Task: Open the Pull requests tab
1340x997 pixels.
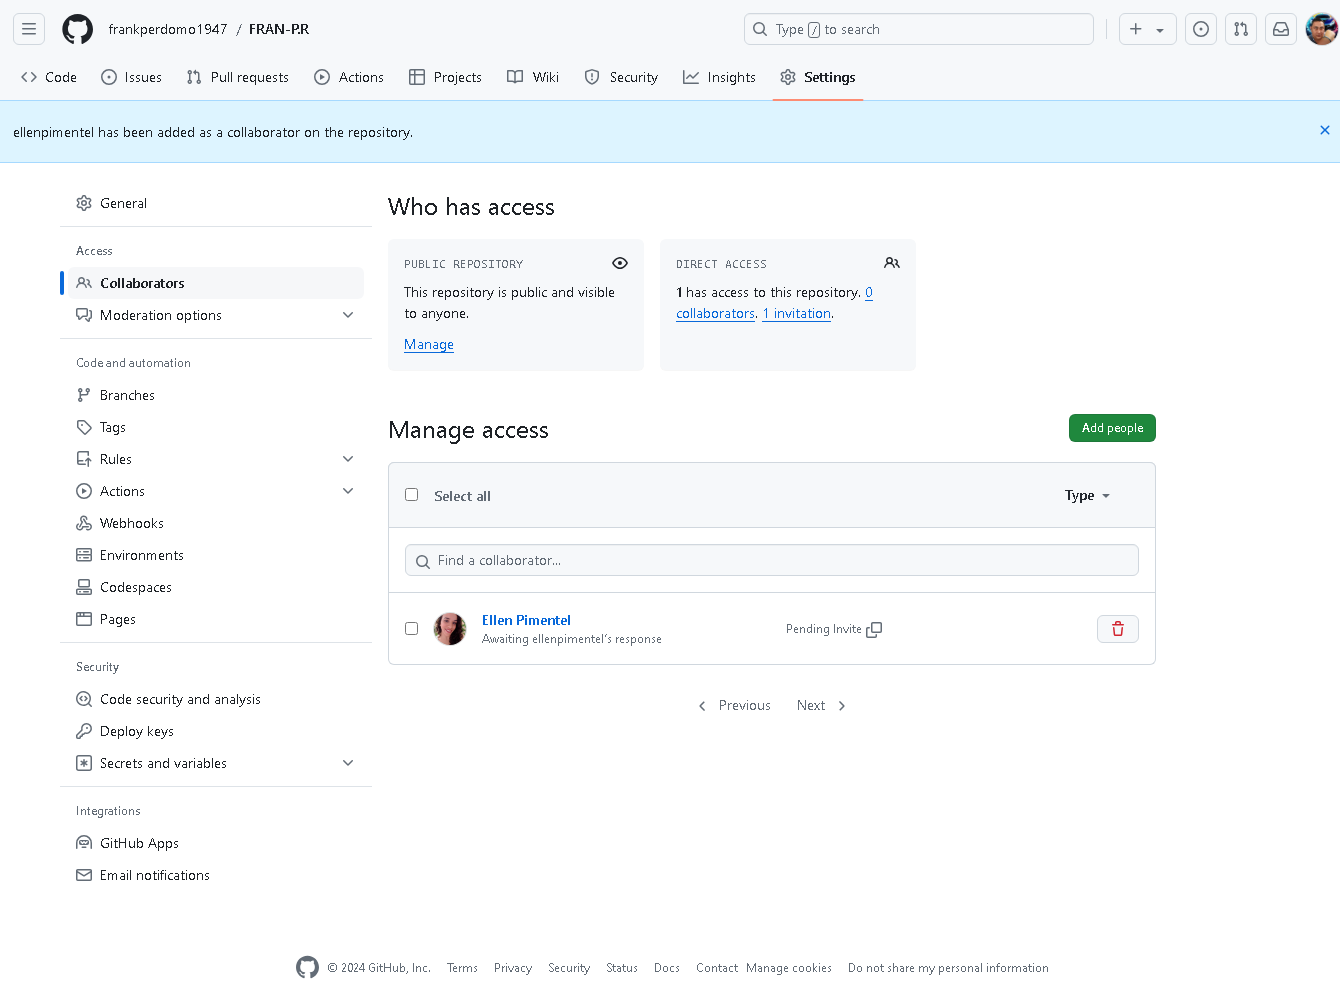Action: [x=238, y=77]
